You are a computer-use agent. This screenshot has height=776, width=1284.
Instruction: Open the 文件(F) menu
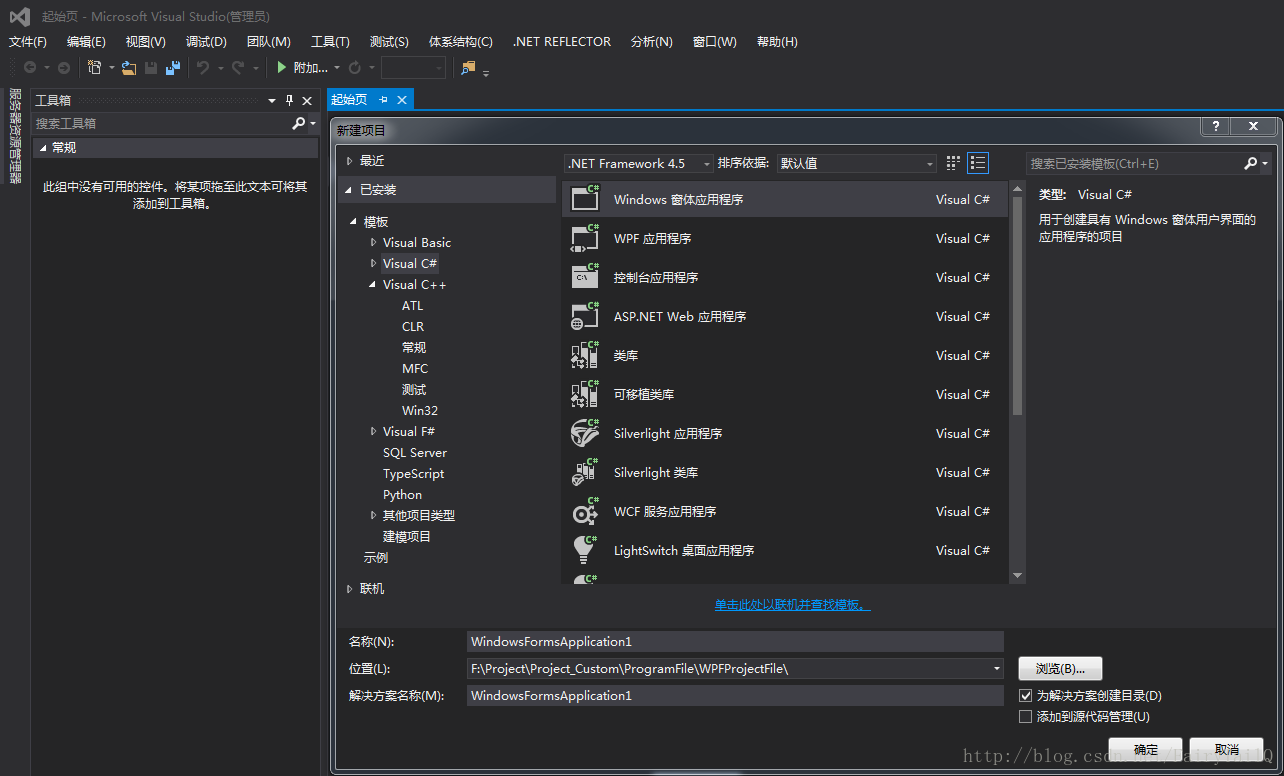pyautogui.click(x=28, y=41)
